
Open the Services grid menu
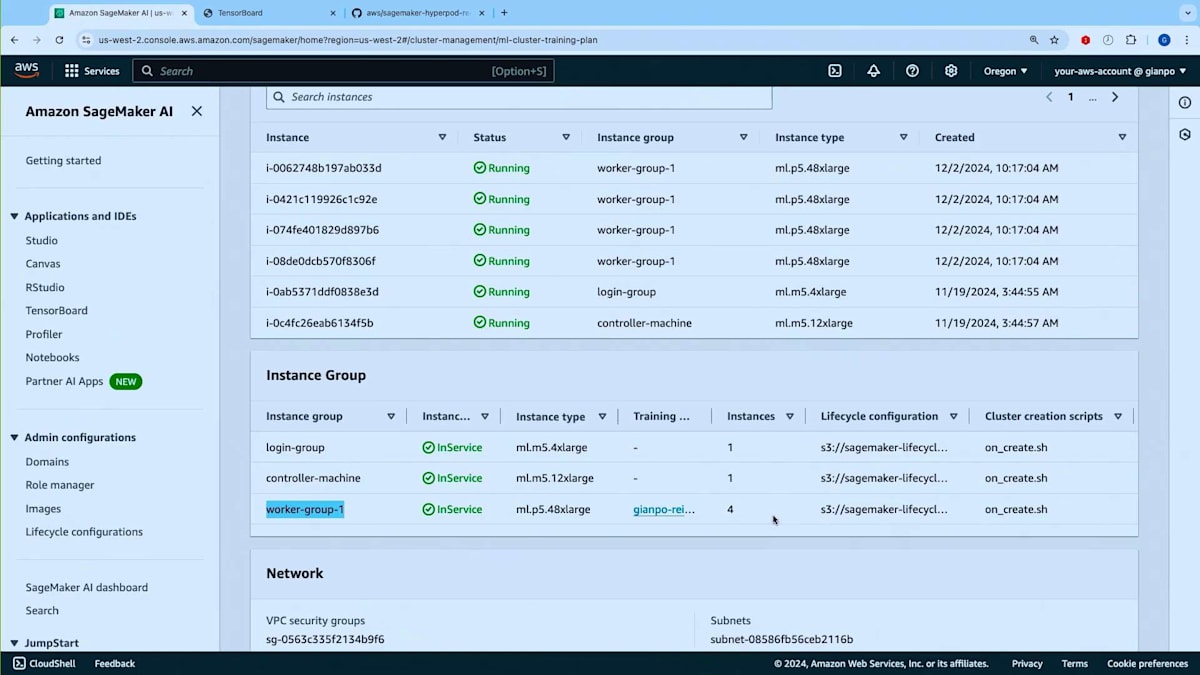pos(92,71)
